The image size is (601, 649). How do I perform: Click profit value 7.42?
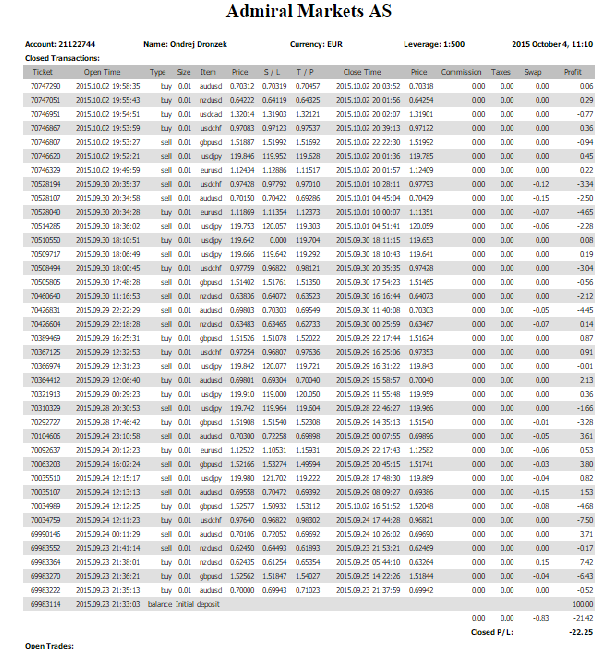(587, 562)
